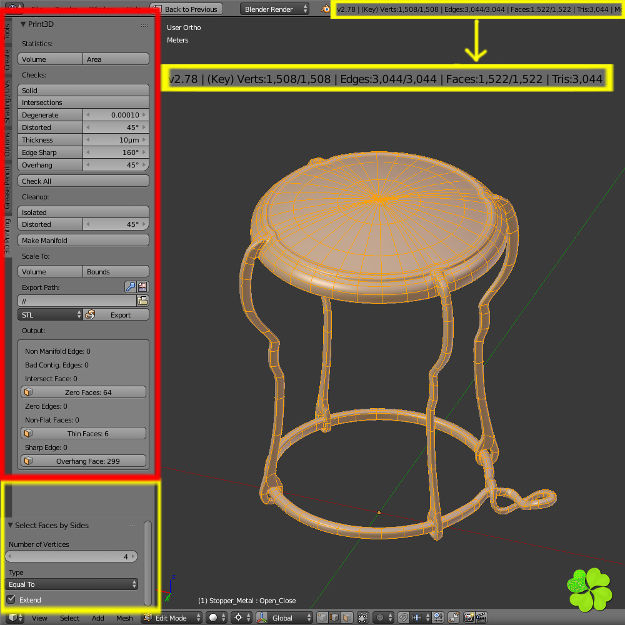Image resolution: width=625 pixels, height=625 pixels.
Task: Select edge select mode icon
Action: pyautogui.click(x=335, y=617)
